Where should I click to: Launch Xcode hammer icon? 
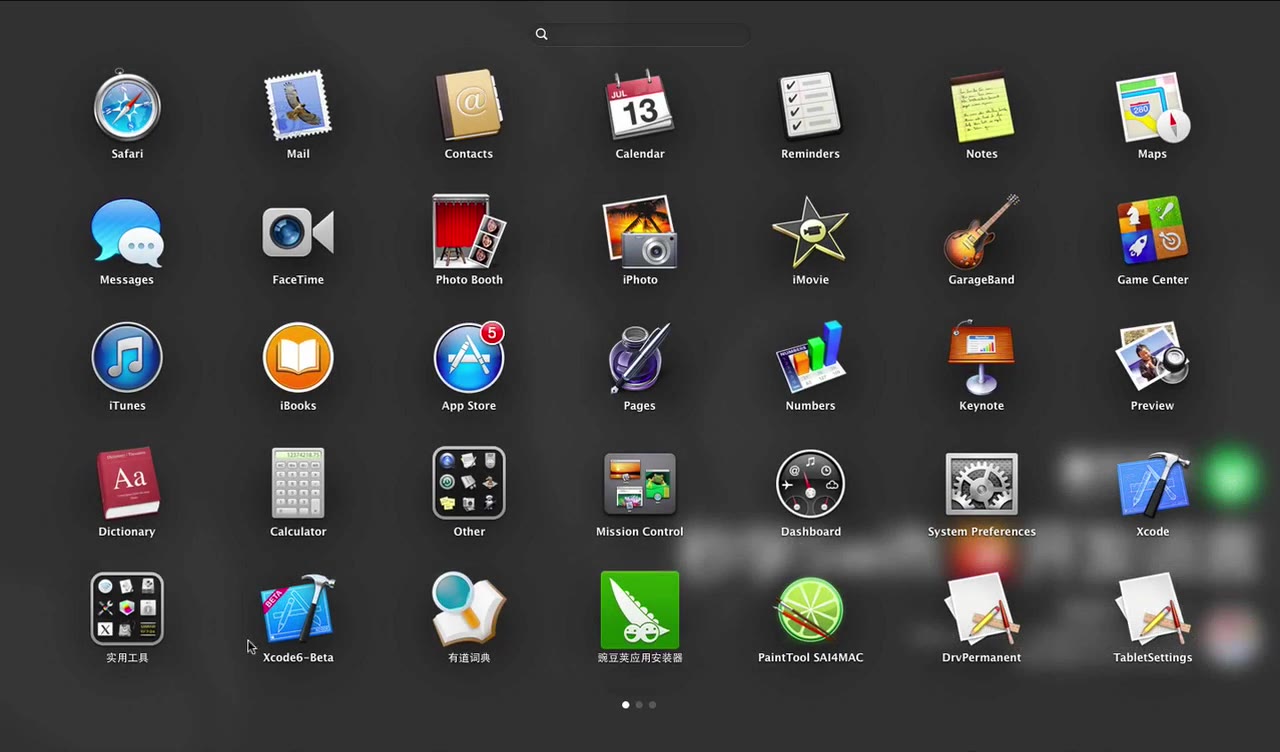click(x=1152, y=483)
